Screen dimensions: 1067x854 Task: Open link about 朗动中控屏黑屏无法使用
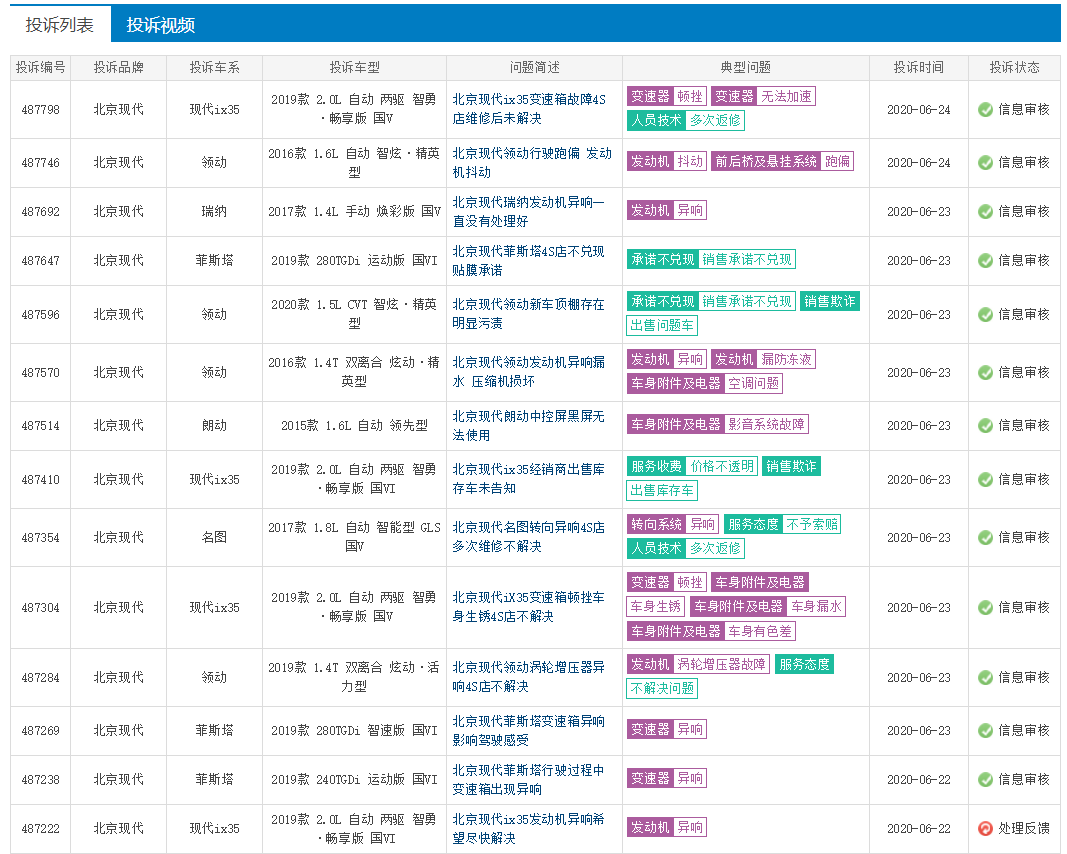[x=528, y=426]
